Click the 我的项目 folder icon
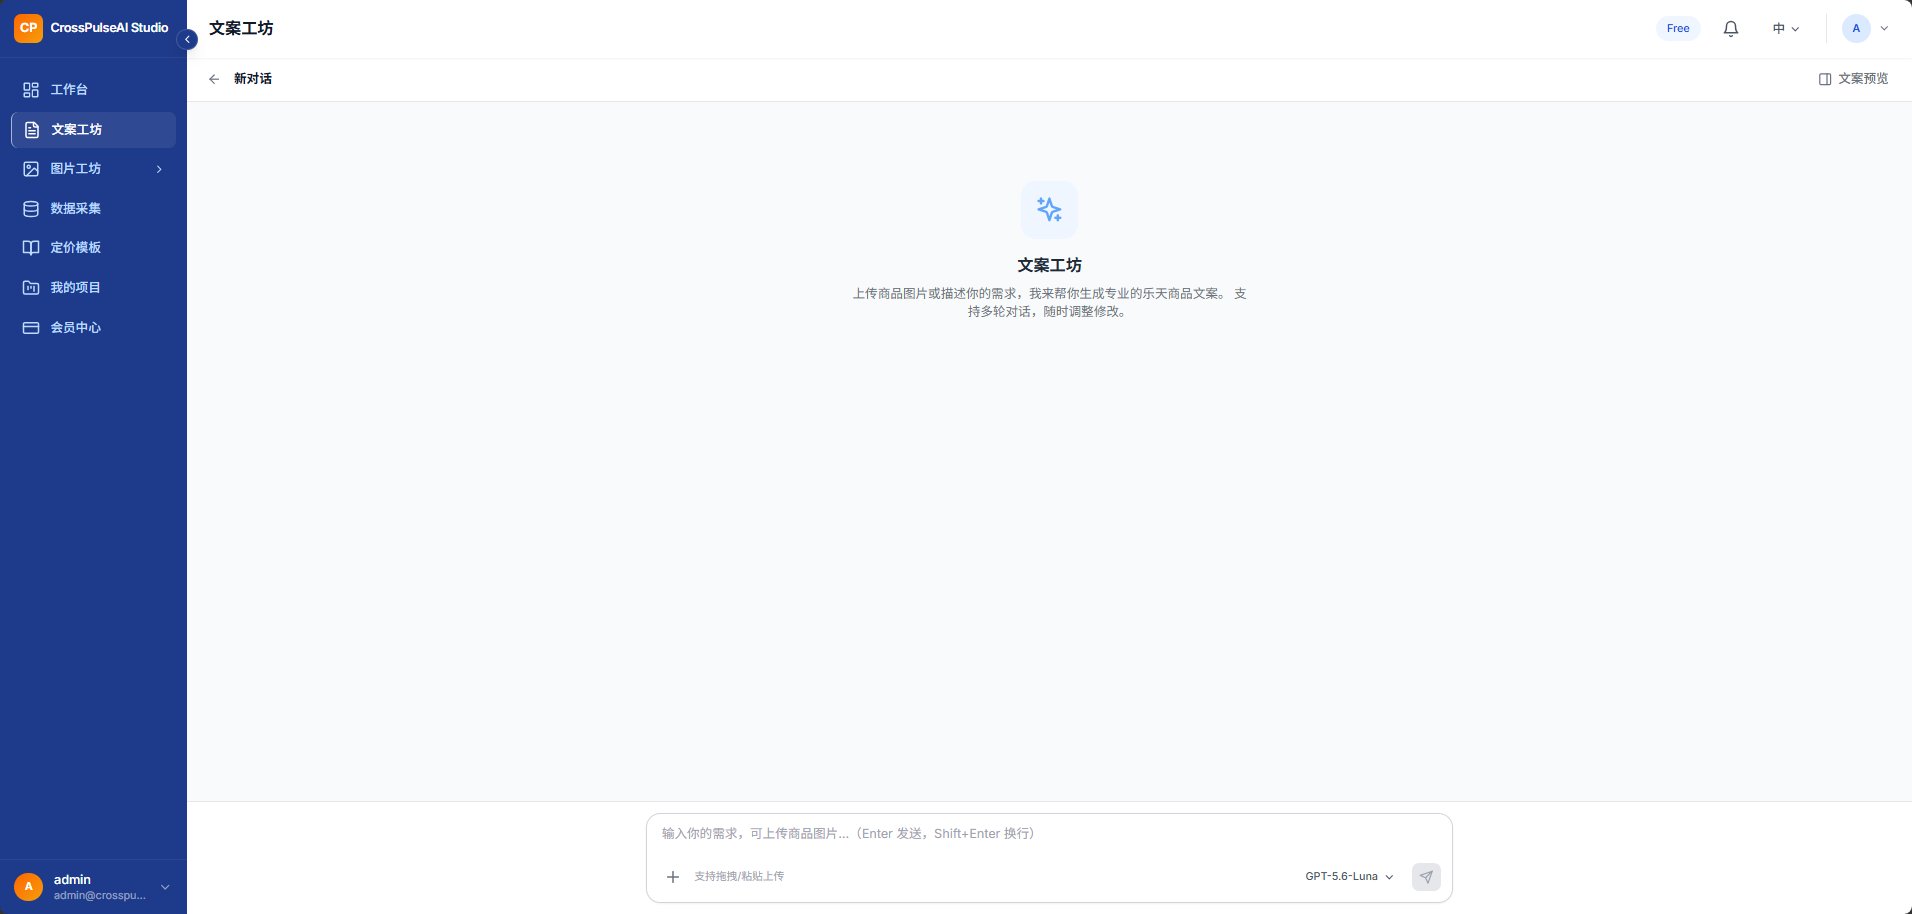 point(31,288)
